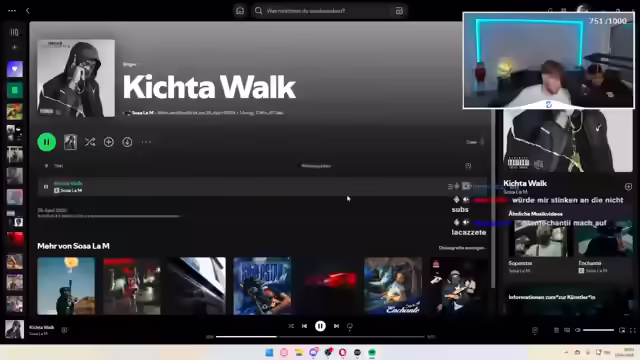Click the Kichta Walk album cover
Screen dimensions: 640x360
76,78
